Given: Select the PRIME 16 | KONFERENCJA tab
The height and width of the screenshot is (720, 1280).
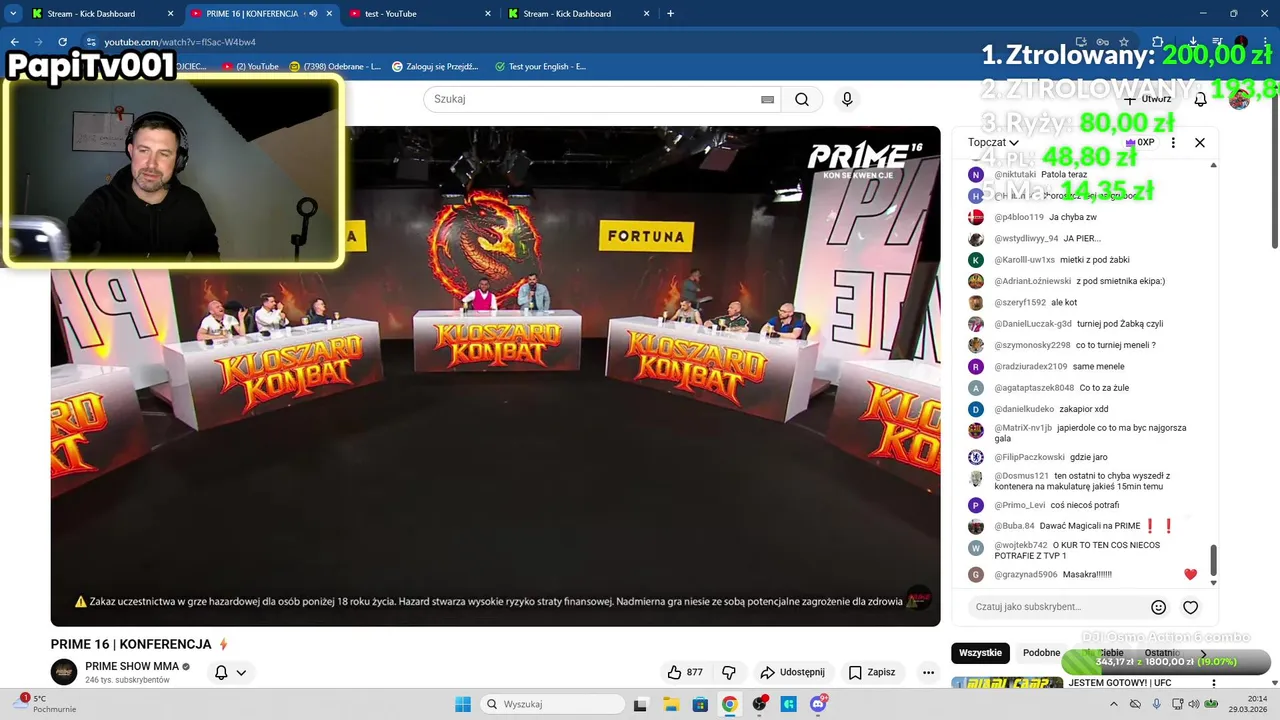Looking at the screenshot, I should click(x=261, y=14).
